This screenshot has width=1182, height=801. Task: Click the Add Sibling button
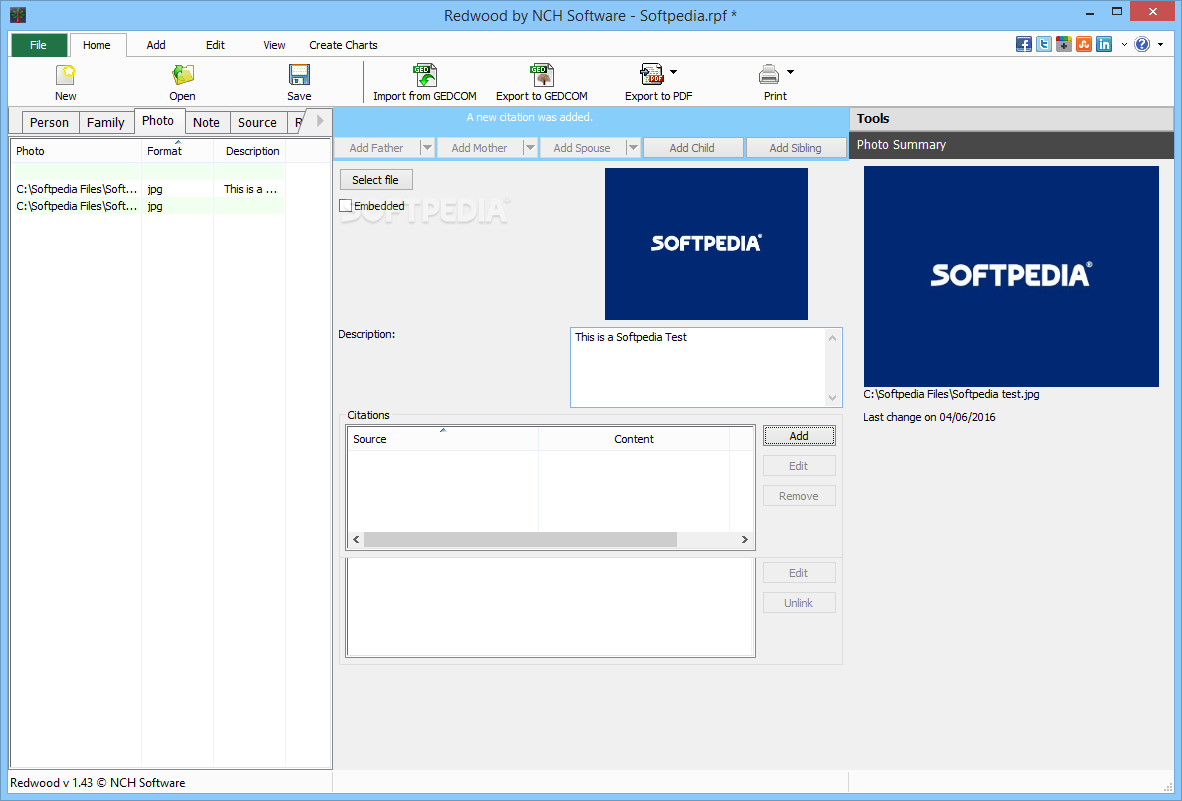[795, 148]
